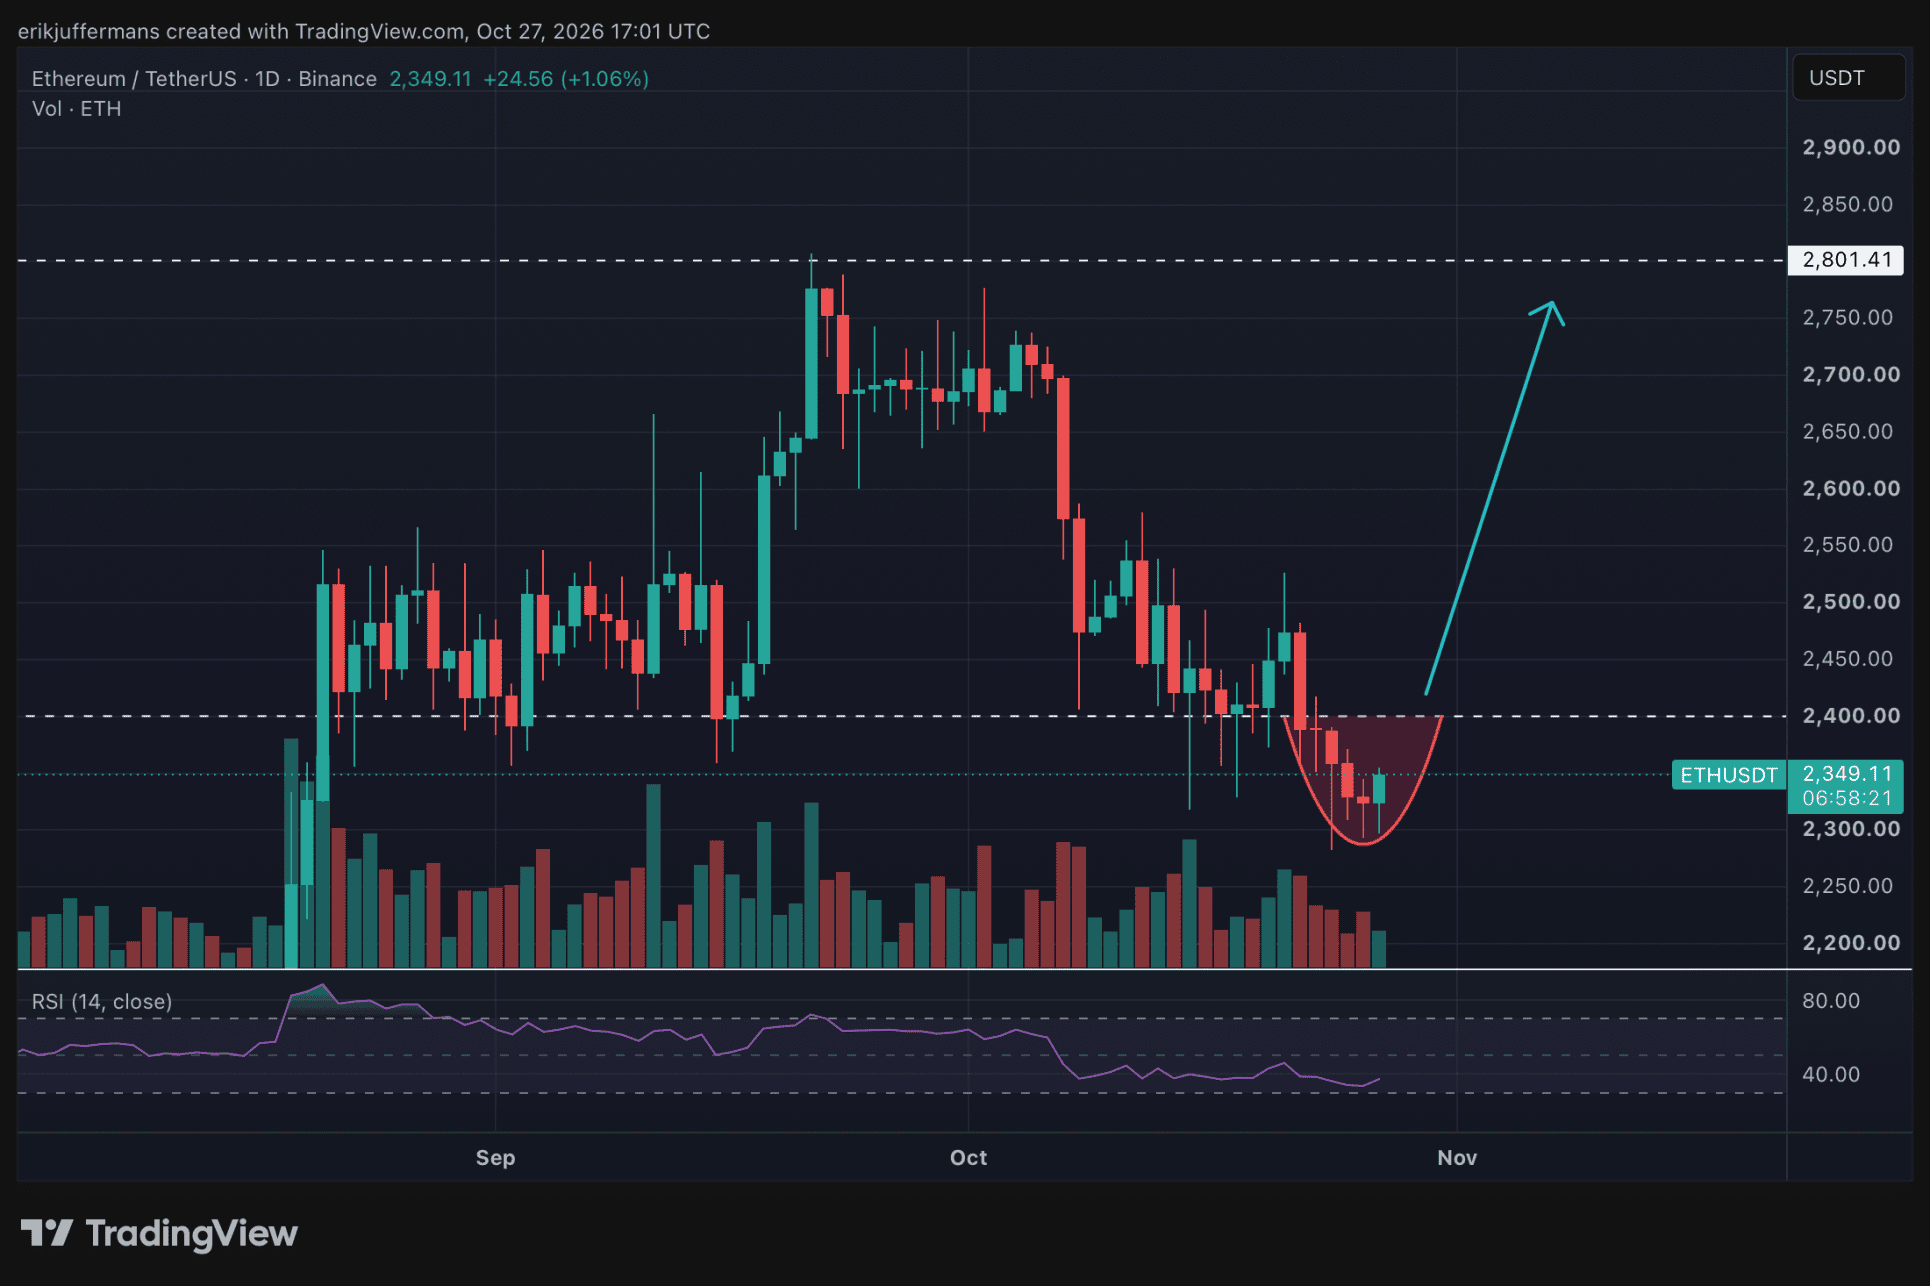This screenshot has height=1286, width=1930.
Task: Click the Sep label on time axis
Action: [495, 1157]
